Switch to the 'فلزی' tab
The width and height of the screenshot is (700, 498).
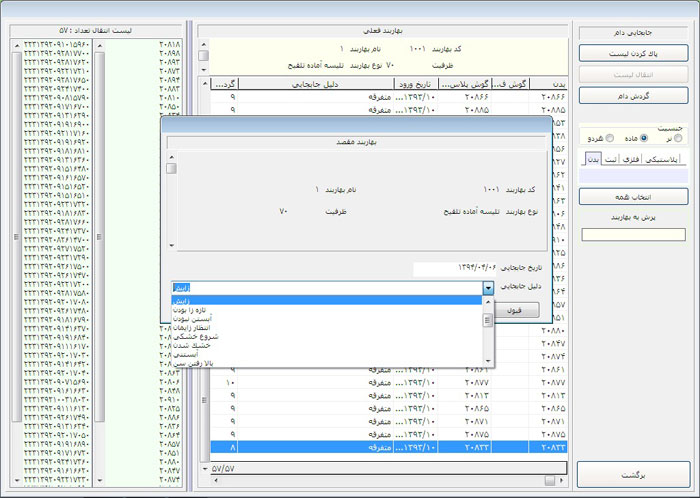[x=631, y=160]
